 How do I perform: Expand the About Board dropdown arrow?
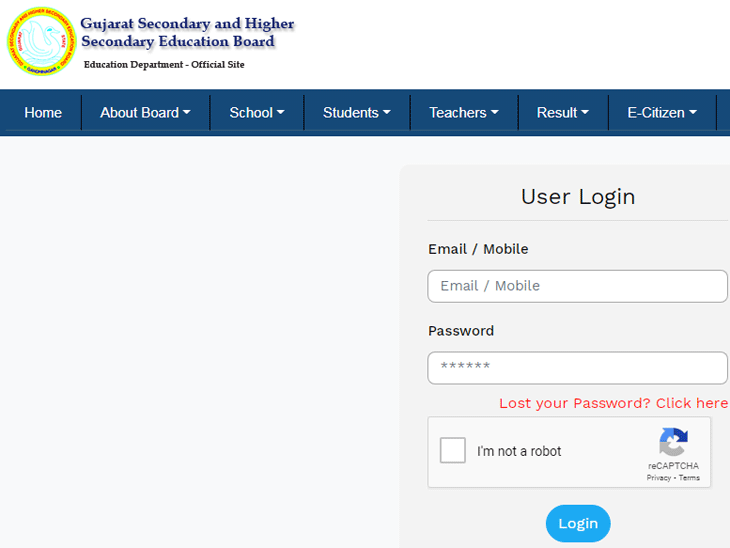tap(187, 112)
